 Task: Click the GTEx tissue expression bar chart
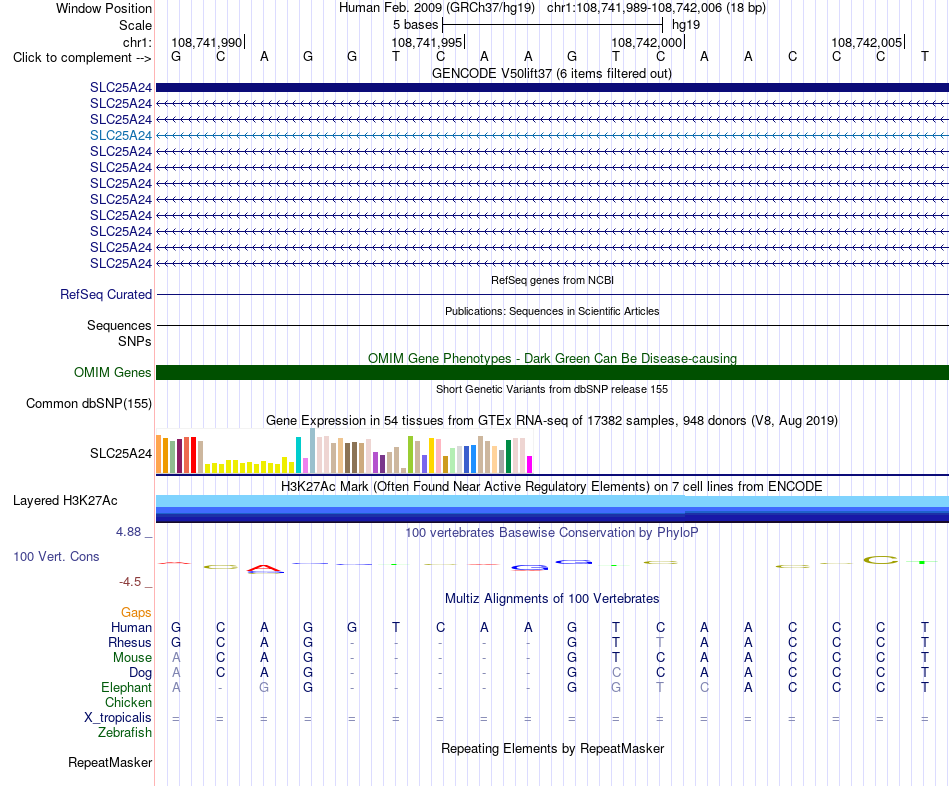coord(344,451)
